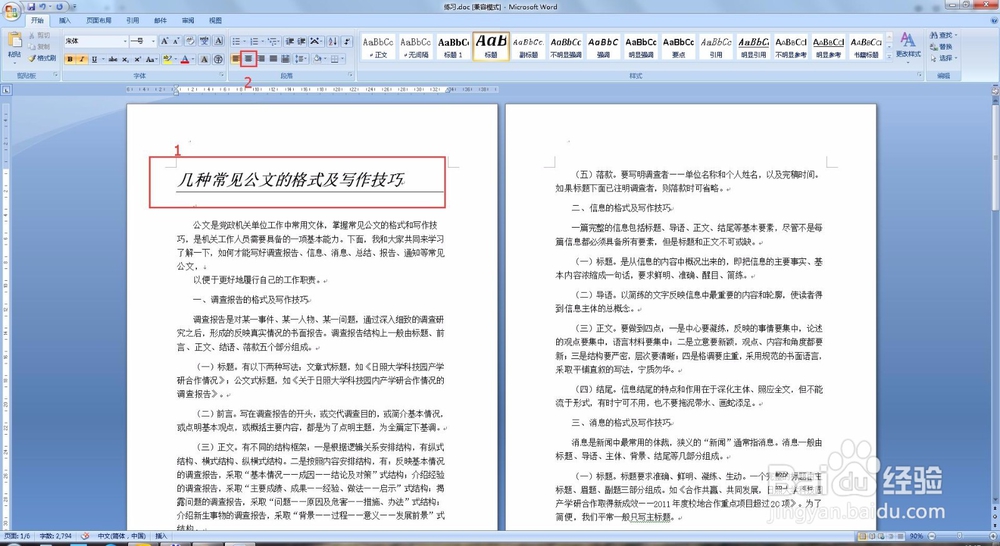The height and width of the screenshot is (546, 1000).
Task: Toggle left paragraph alignment
Action: (x=236, y=59)
